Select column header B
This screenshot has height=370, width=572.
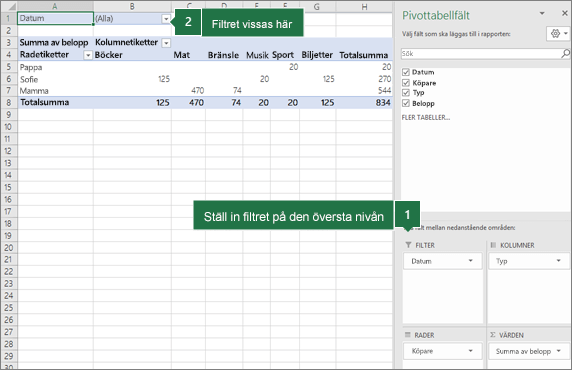(x=132, y=6)
